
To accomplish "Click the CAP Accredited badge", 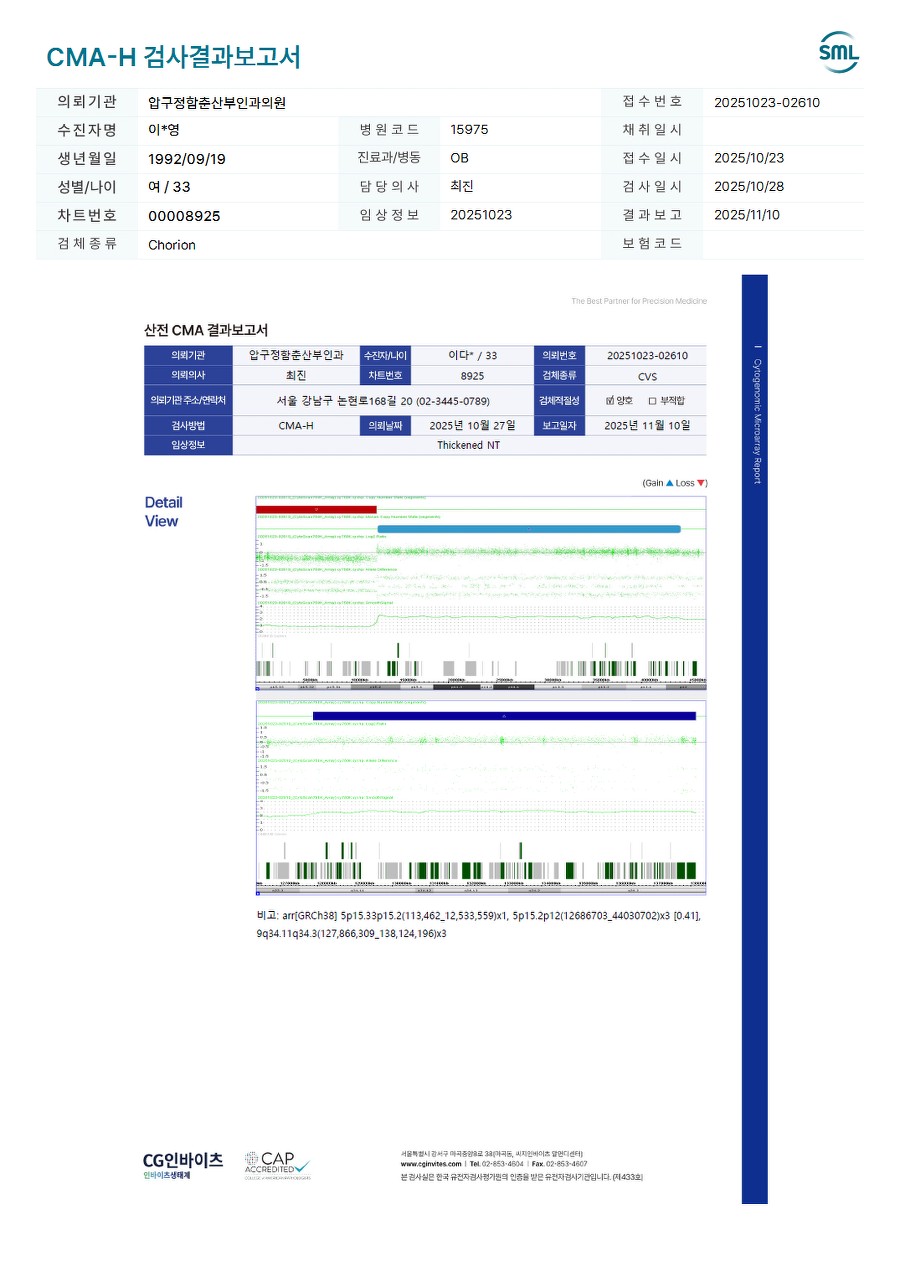I will click(x=277, y=1165).
